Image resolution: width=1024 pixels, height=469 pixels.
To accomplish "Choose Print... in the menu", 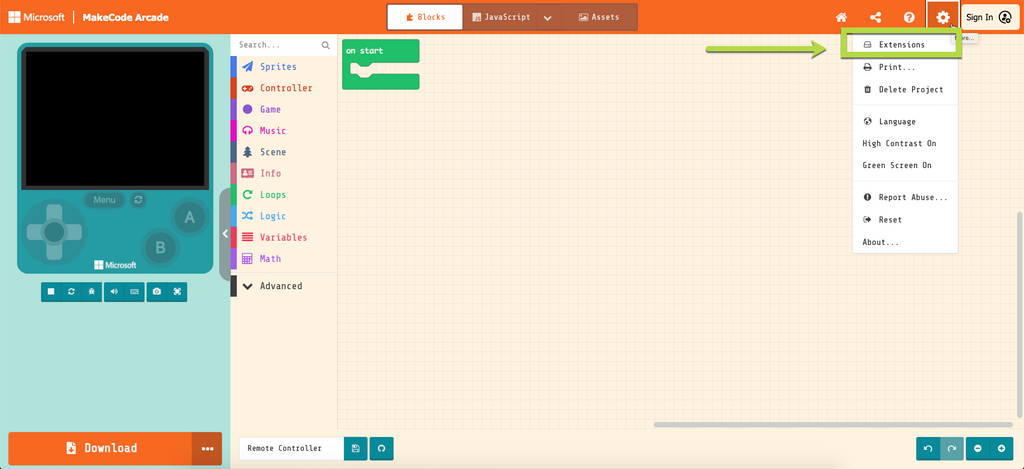I will (905, 67).
